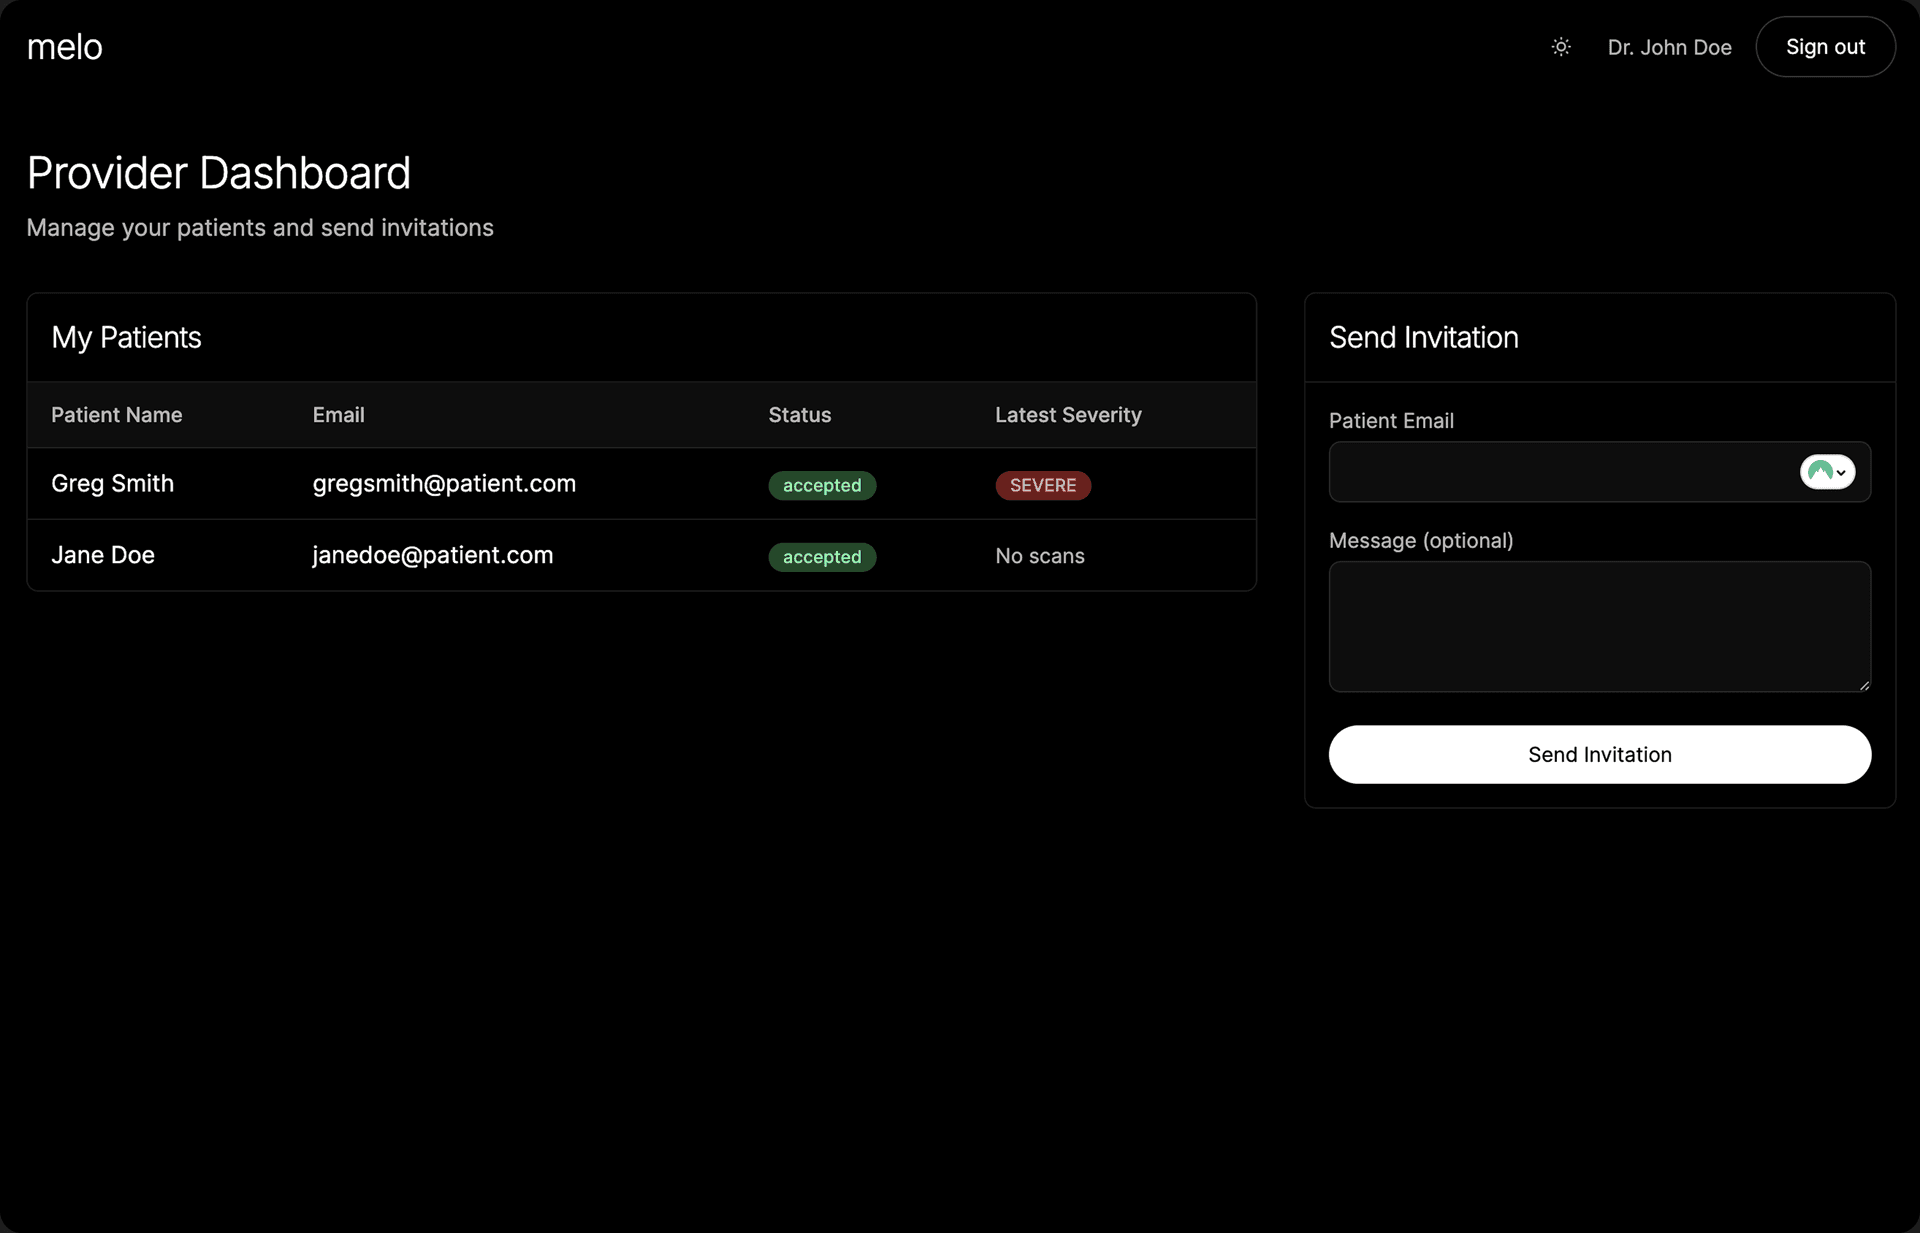Image resolution: width=1920 pixels, height=1233 pixels.
Task: Click the Dr. John Doe username
Action: pos(1669,47)
